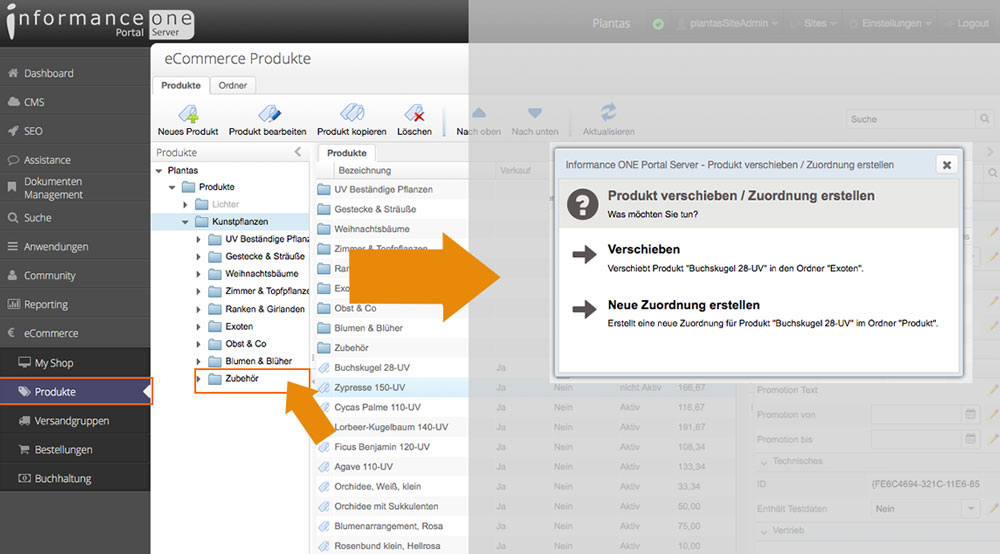
Task: Close the Produkt verschieben dialog
Action: tap(946, 164)
